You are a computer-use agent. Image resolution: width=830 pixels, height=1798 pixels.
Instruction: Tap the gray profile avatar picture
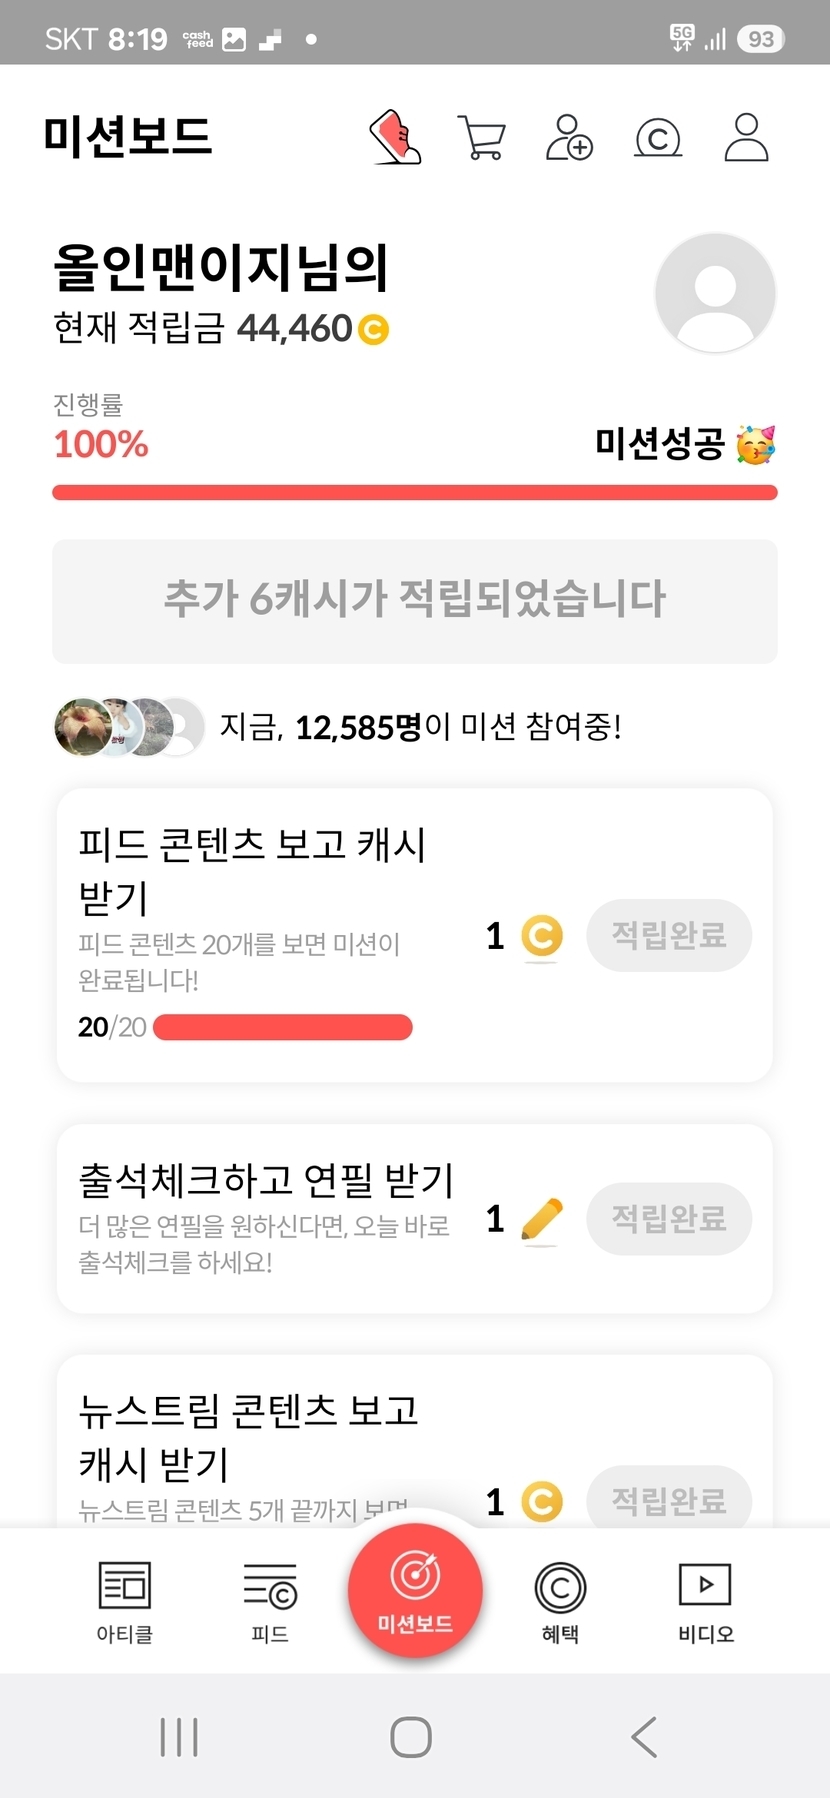pyautogui.click(x=715, y=293)
